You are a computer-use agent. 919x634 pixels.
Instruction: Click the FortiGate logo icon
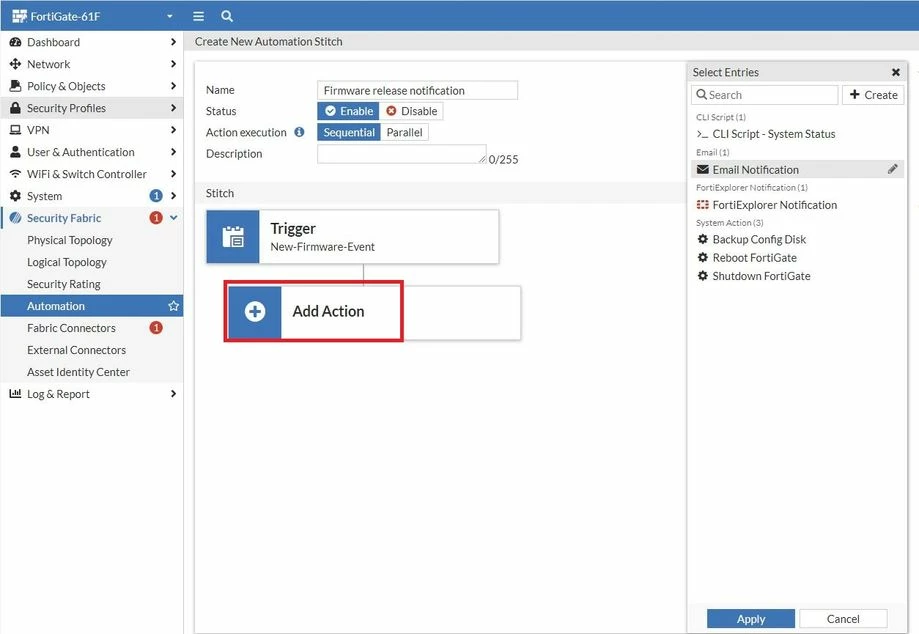tap(19, 16)
